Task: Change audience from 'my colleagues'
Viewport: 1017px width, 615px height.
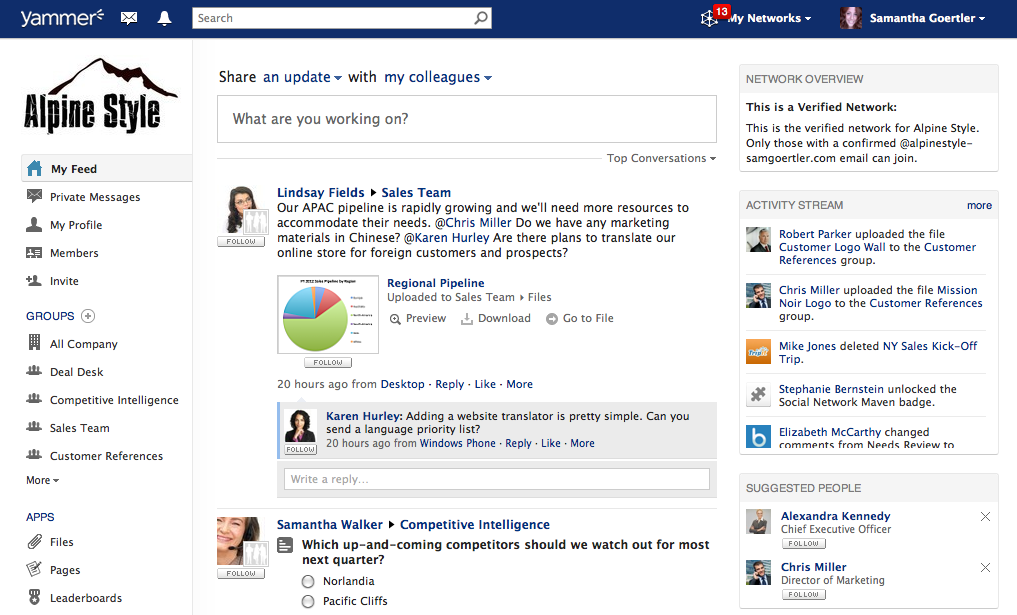Action: point(438,77)
